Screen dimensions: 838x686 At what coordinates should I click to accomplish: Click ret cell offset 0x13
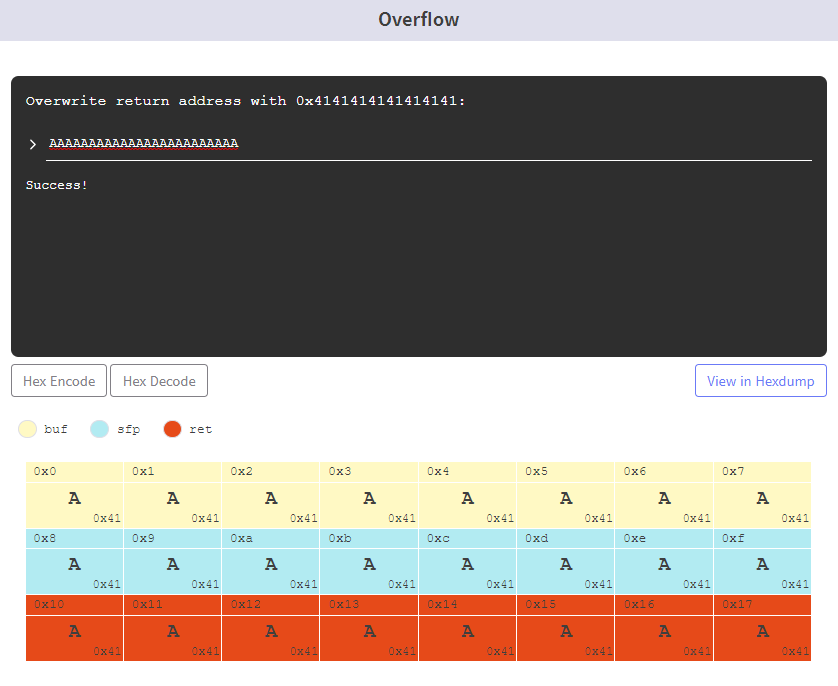click(x=369, y=628)
